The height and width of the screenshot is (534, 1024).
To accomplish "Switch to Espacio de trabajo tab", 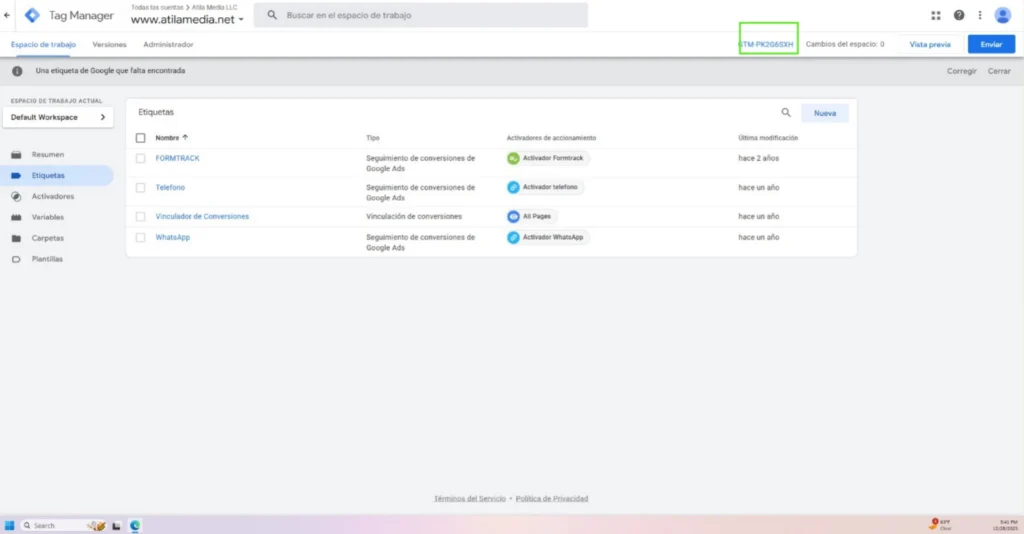I will pyautogui.click(x=43, y=44).
